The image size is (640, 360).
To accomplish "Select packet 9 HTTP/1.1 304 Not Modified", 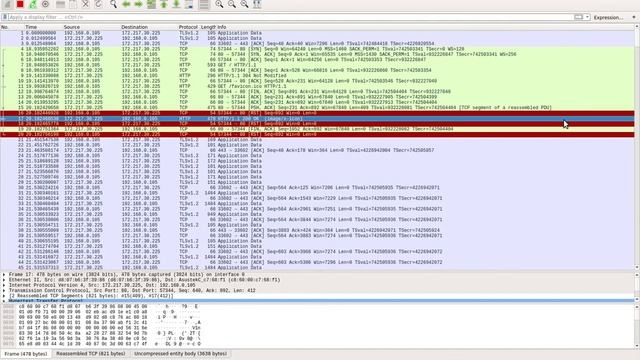I will (x=317, y=76).
